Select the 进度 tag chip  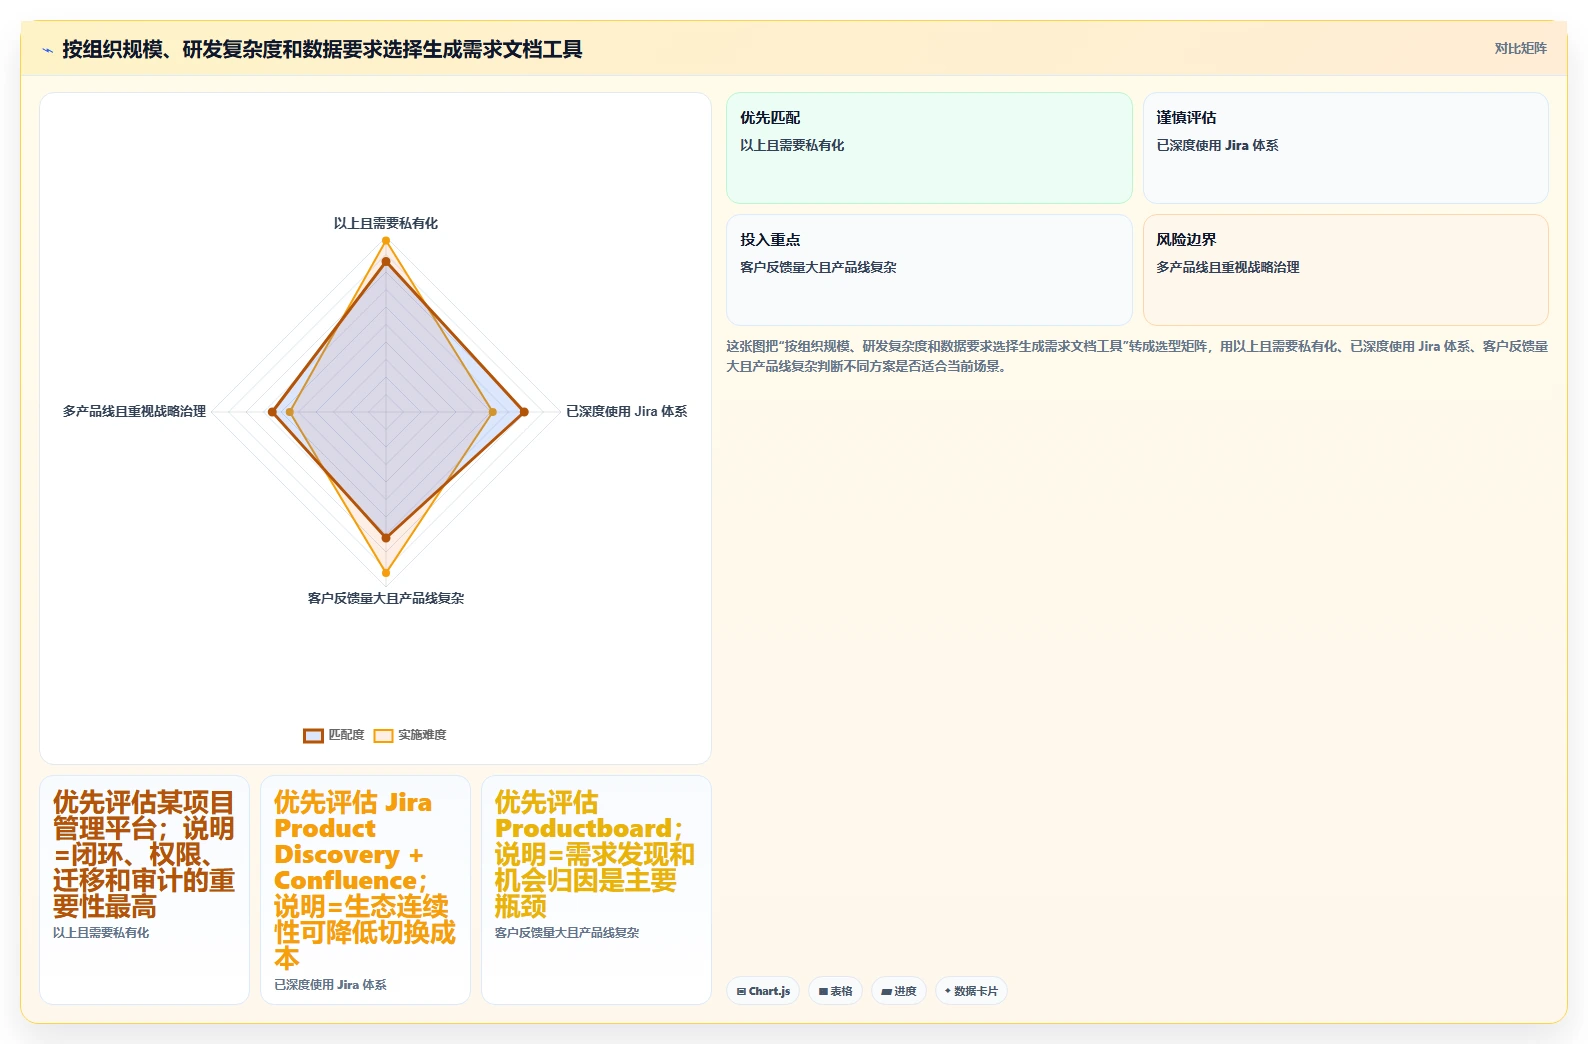pyautogui.click(x=899, y=991)
